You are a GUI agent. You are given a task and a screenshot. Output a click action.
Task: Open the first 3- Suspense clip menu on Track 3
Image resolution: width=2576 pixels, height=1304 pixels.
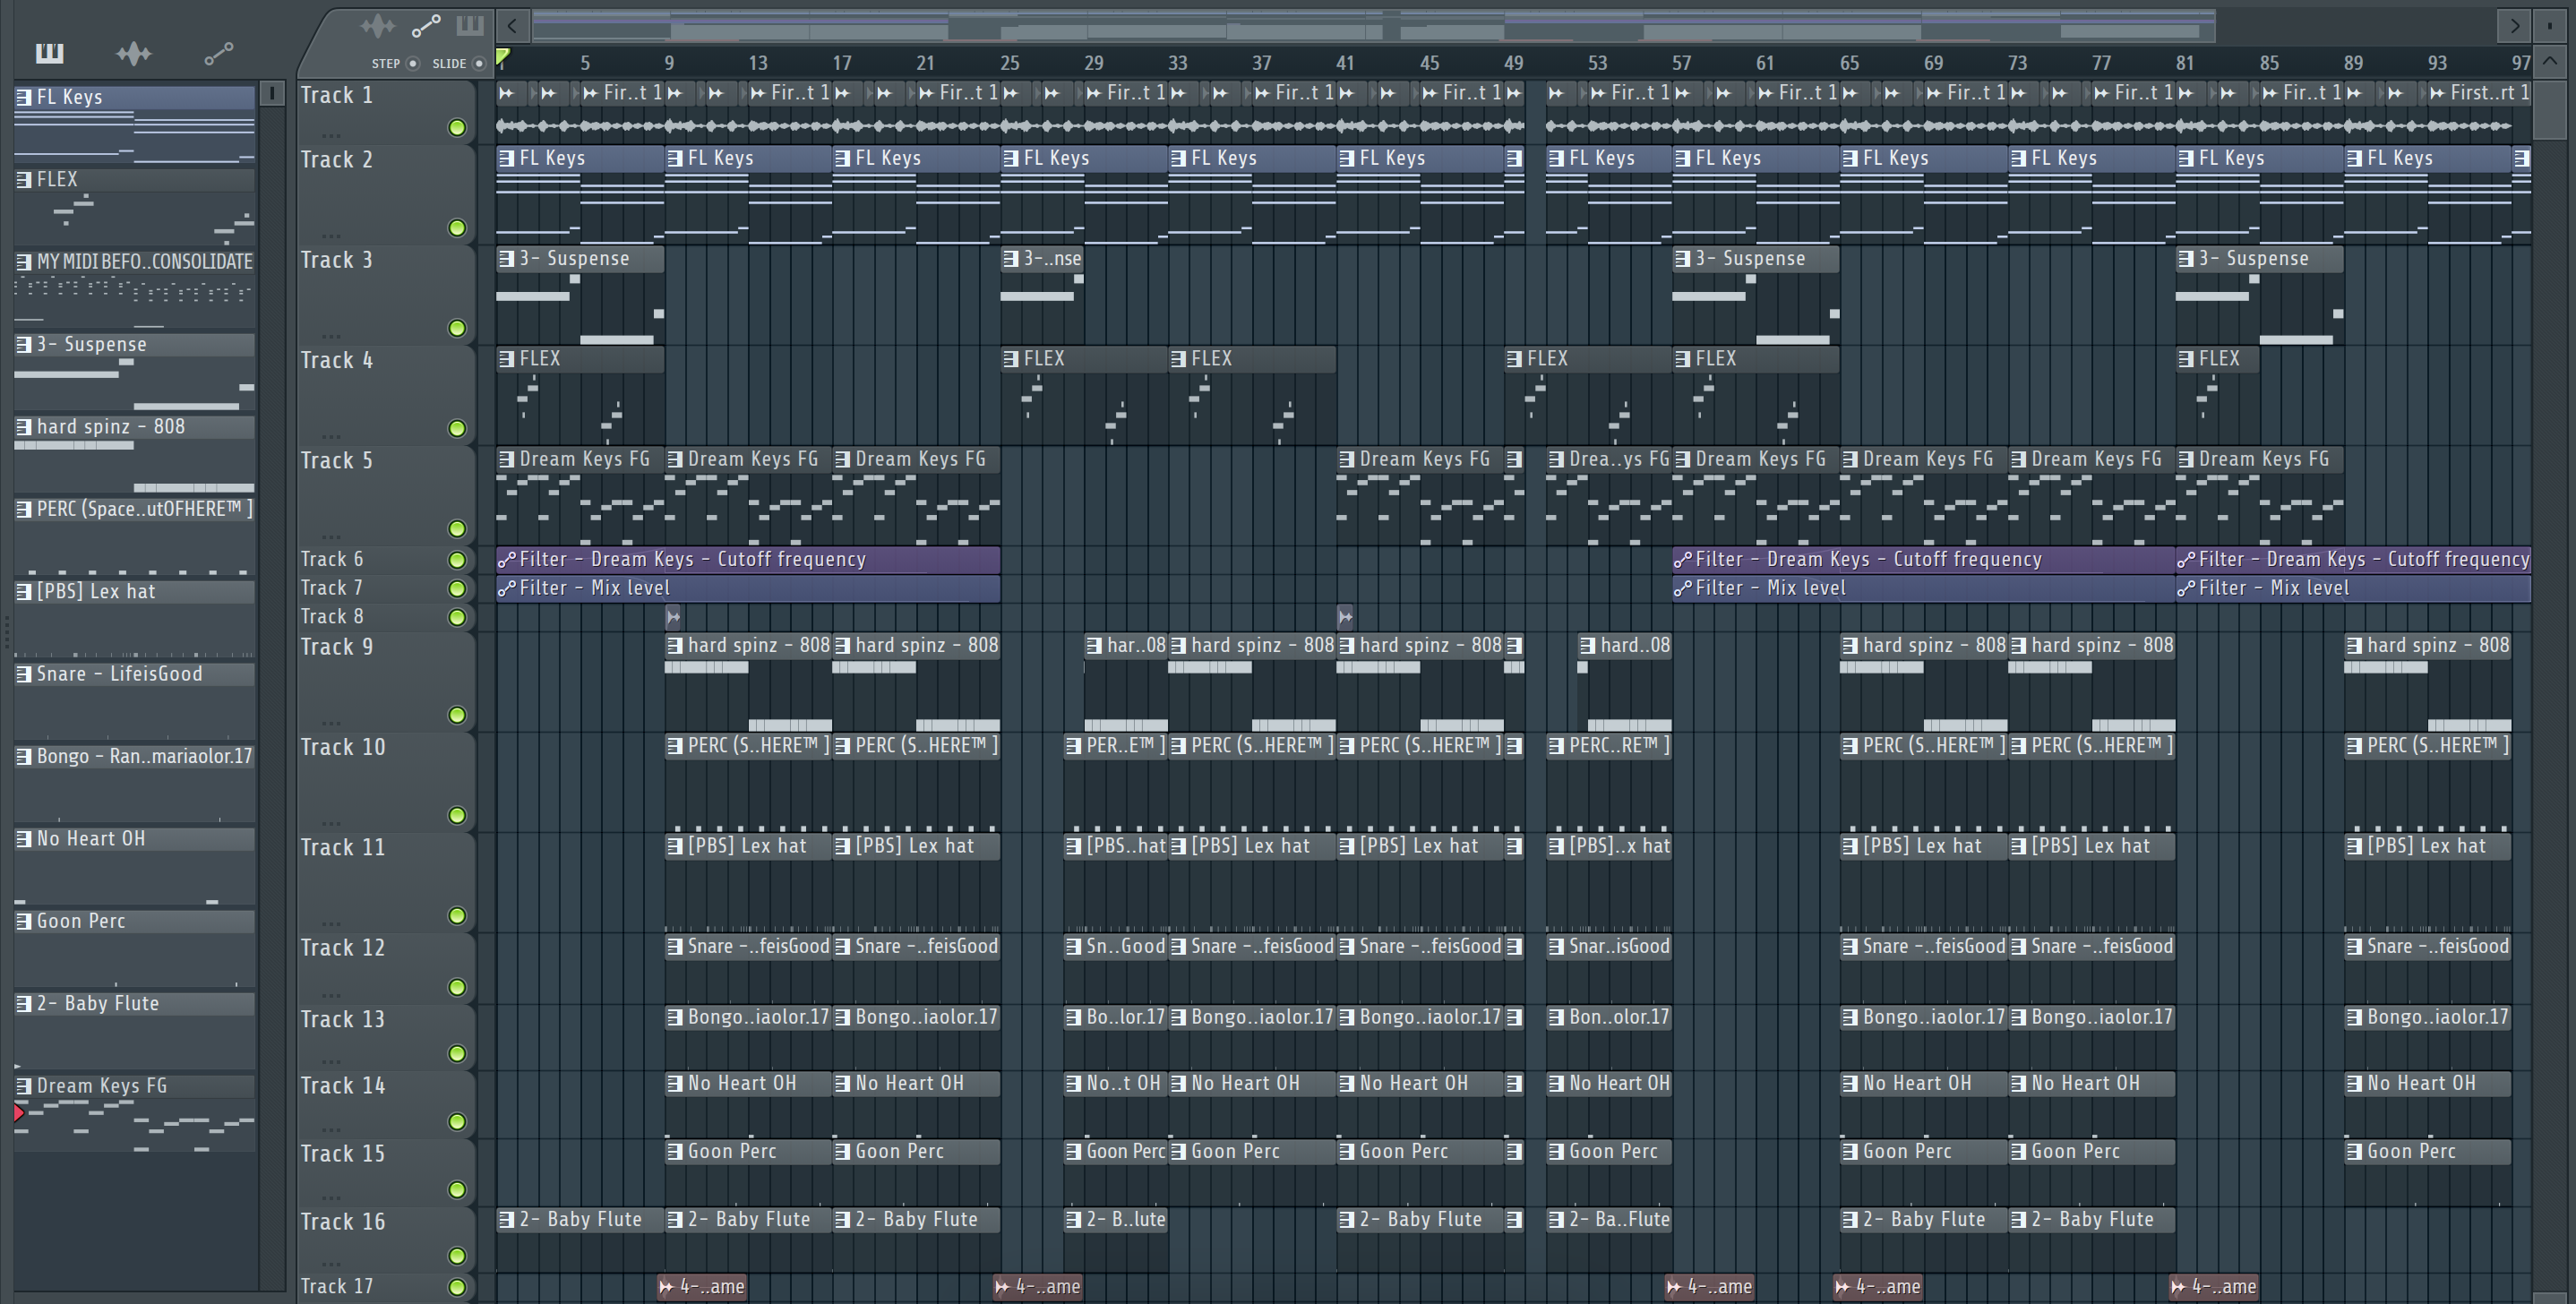click(507, 259)
